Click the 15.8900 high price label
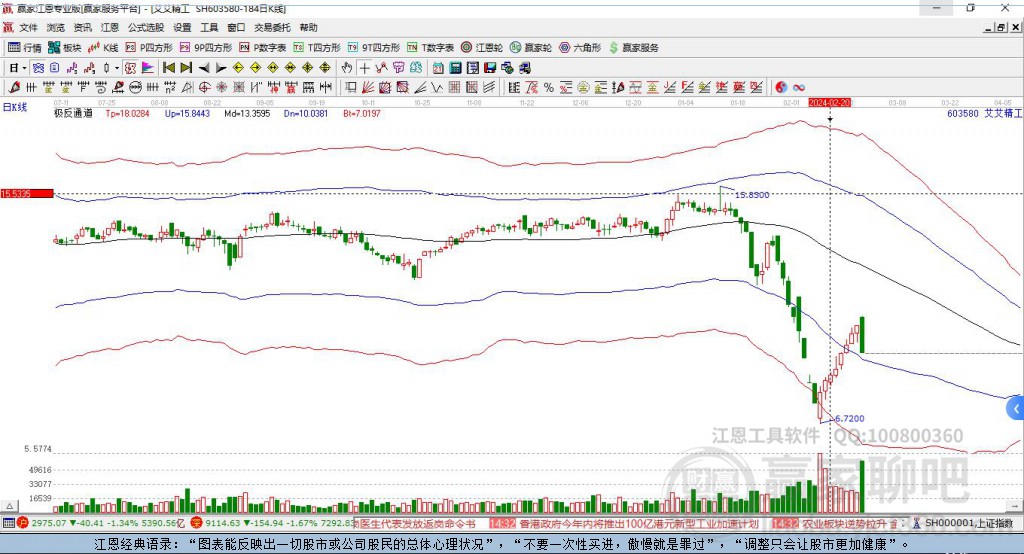The image size is (1024, 554). click(x=752, y=195)
